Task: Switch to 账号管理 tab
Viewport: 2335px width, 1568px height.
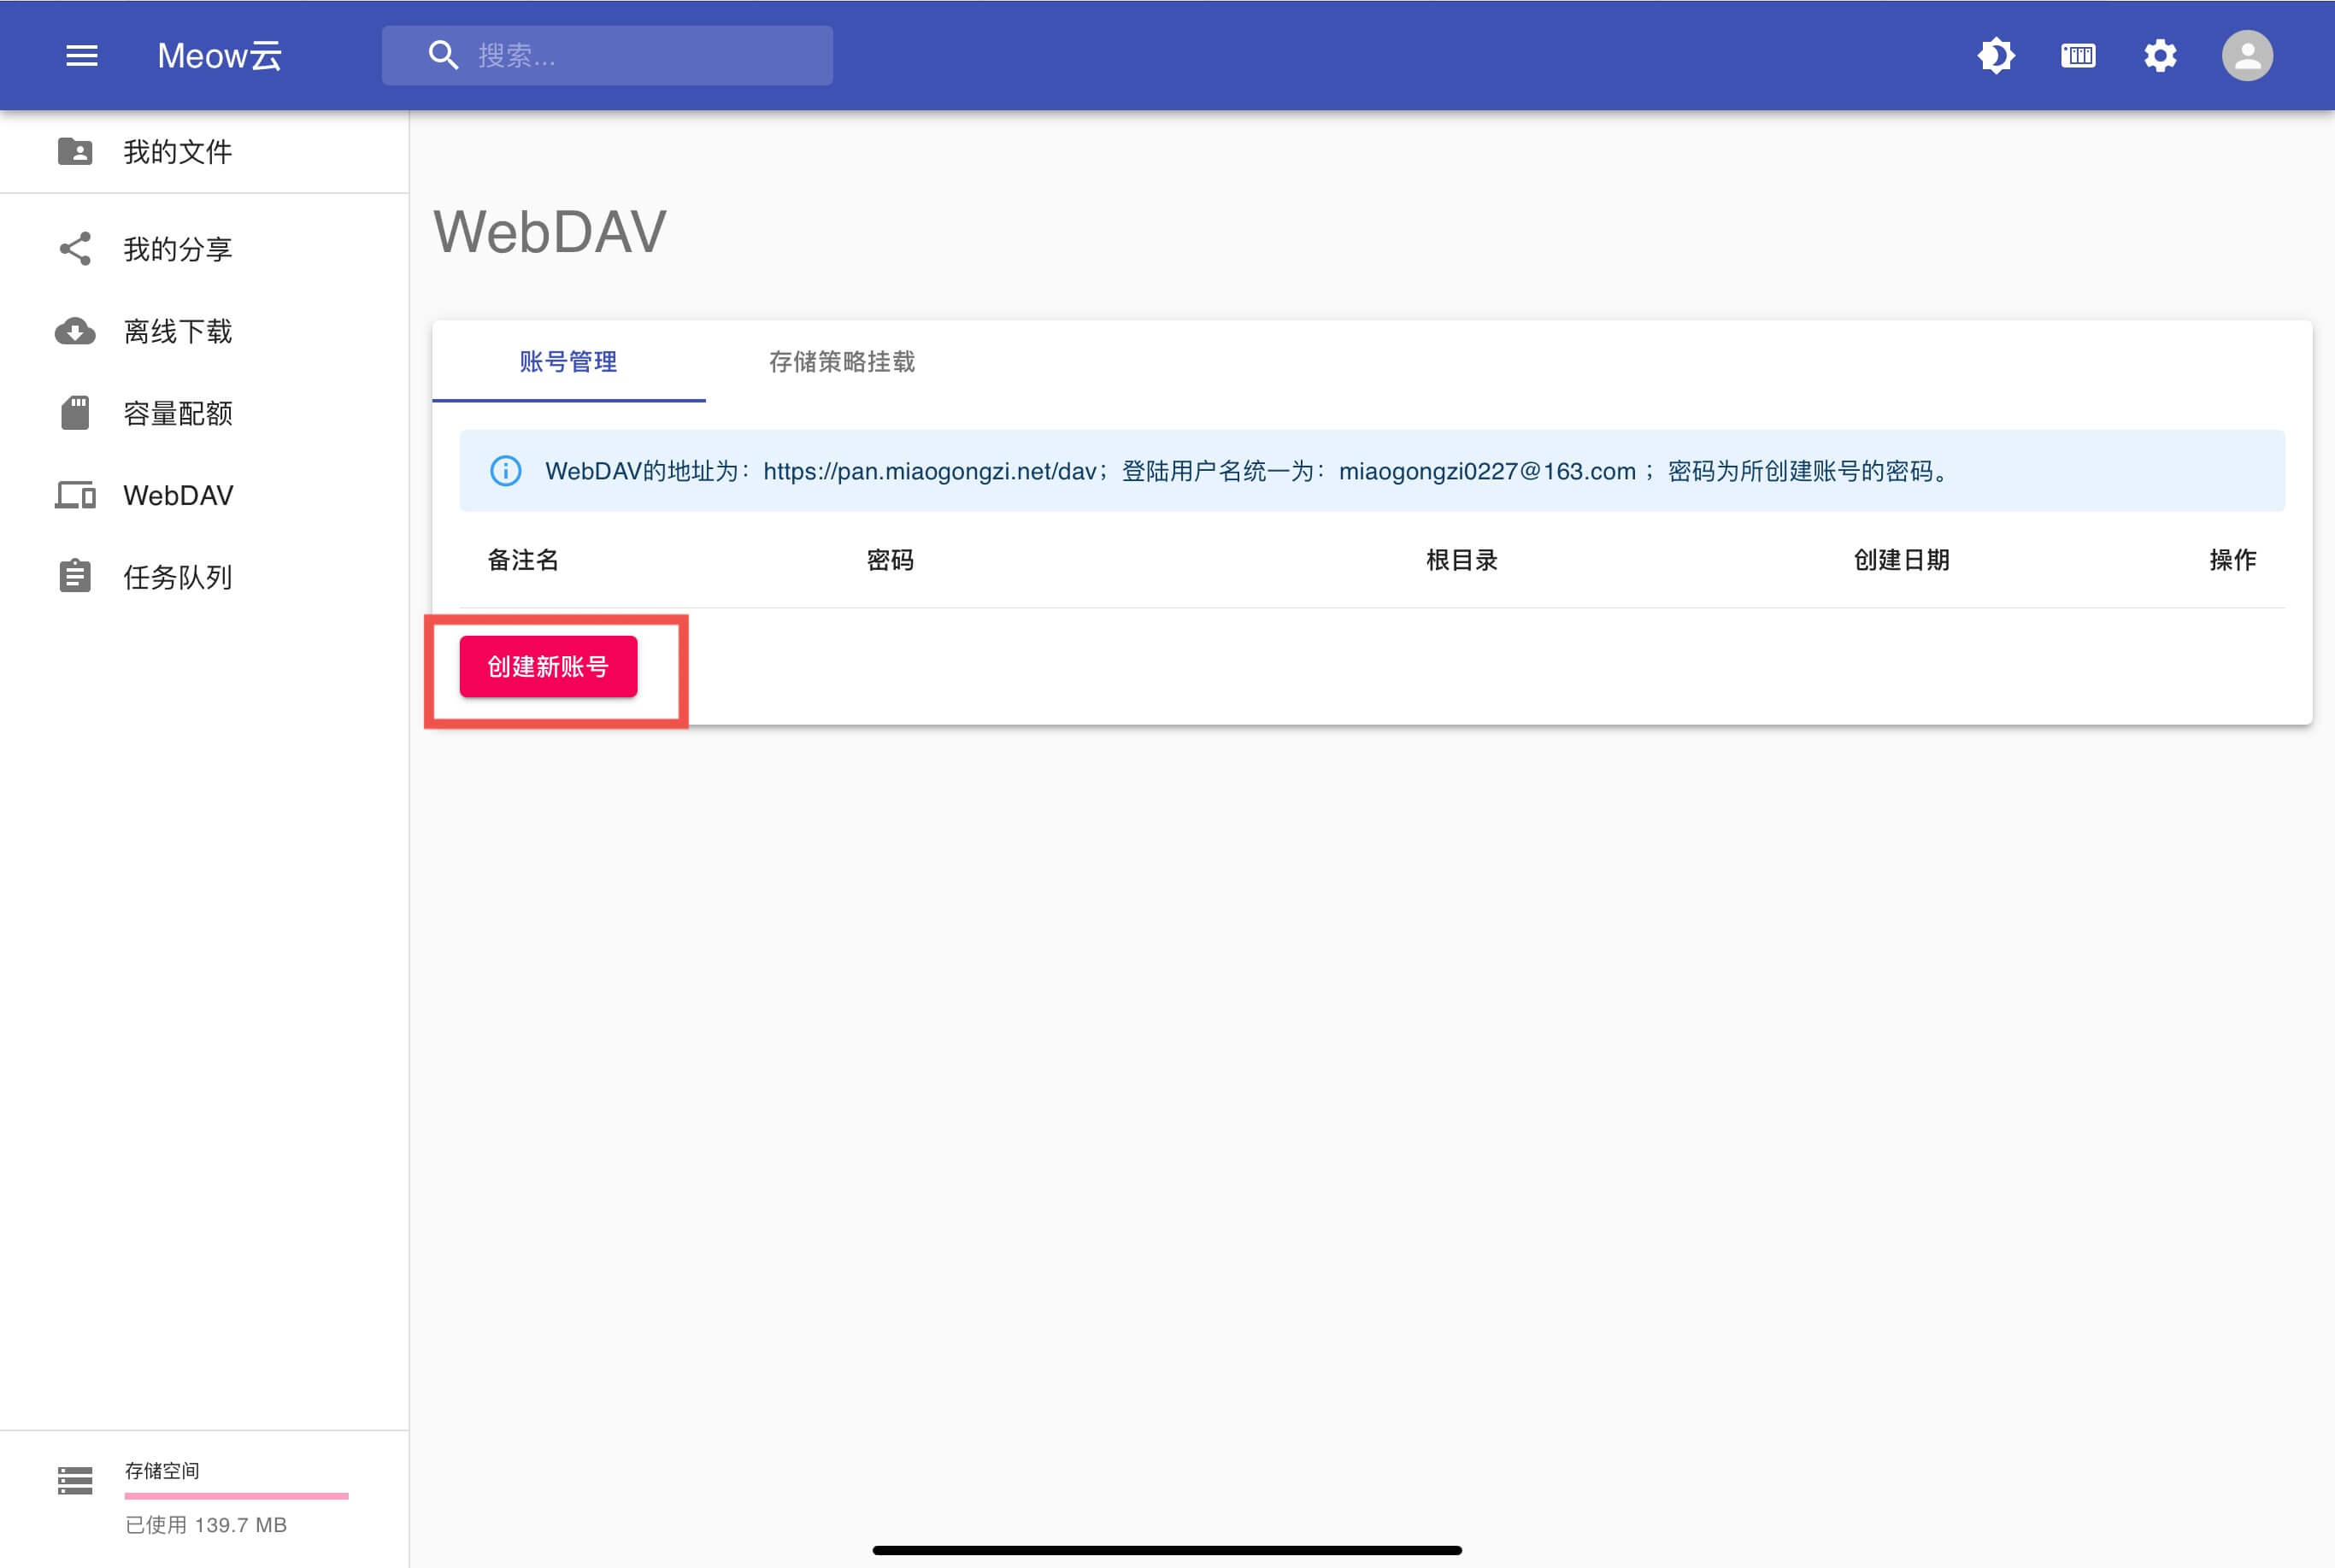Action: 568,362
